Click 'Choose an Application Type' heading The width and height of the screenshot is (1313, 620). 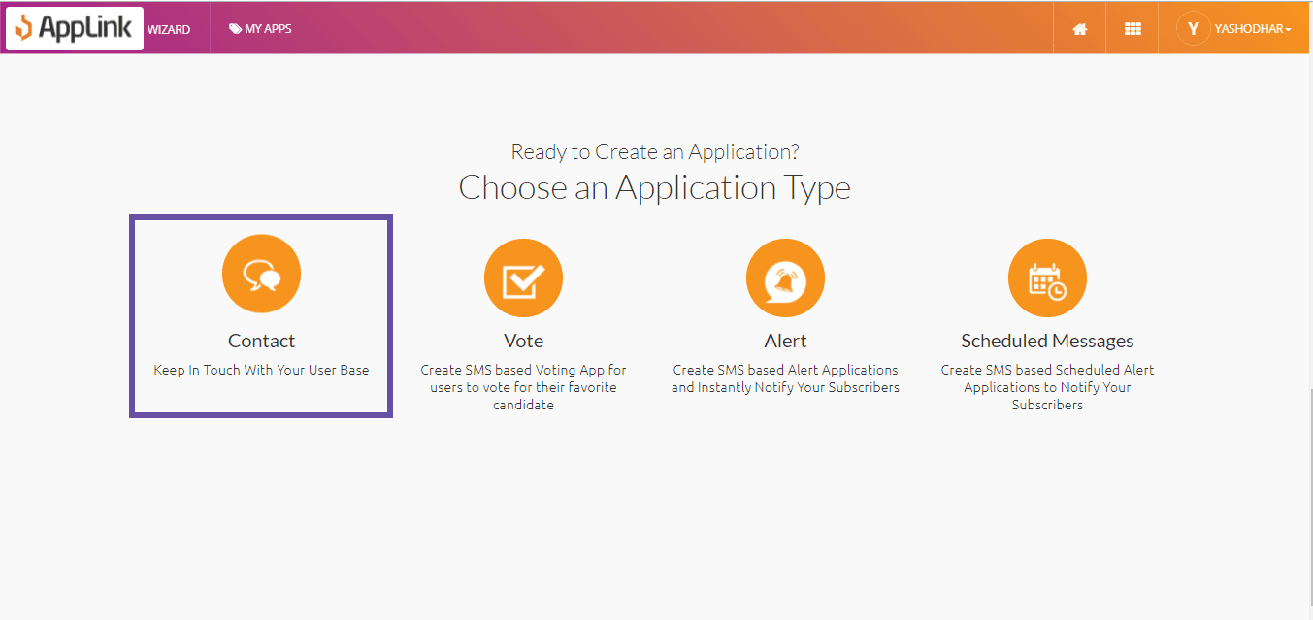655,188
